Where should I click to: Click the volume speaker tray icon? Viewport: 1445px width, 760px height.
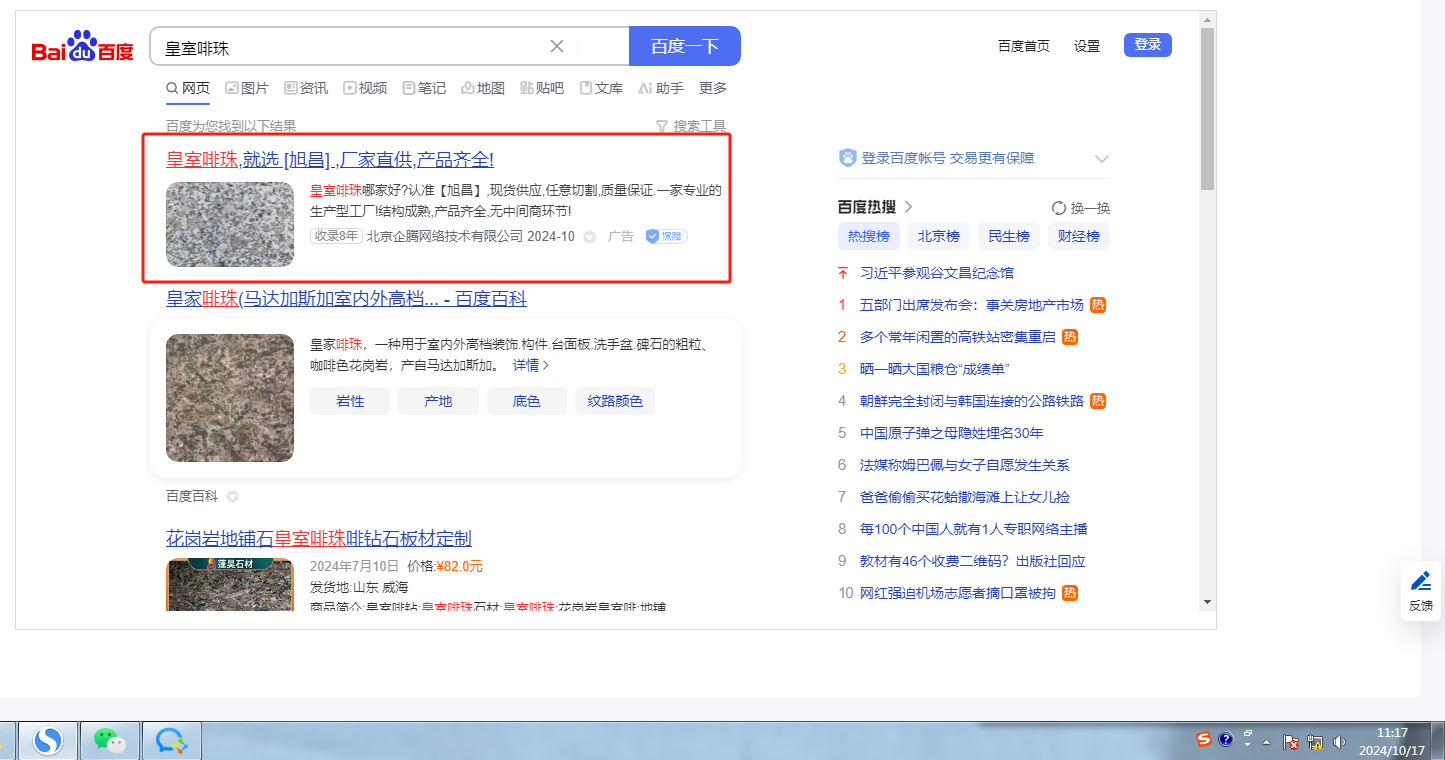point(1340,742)
